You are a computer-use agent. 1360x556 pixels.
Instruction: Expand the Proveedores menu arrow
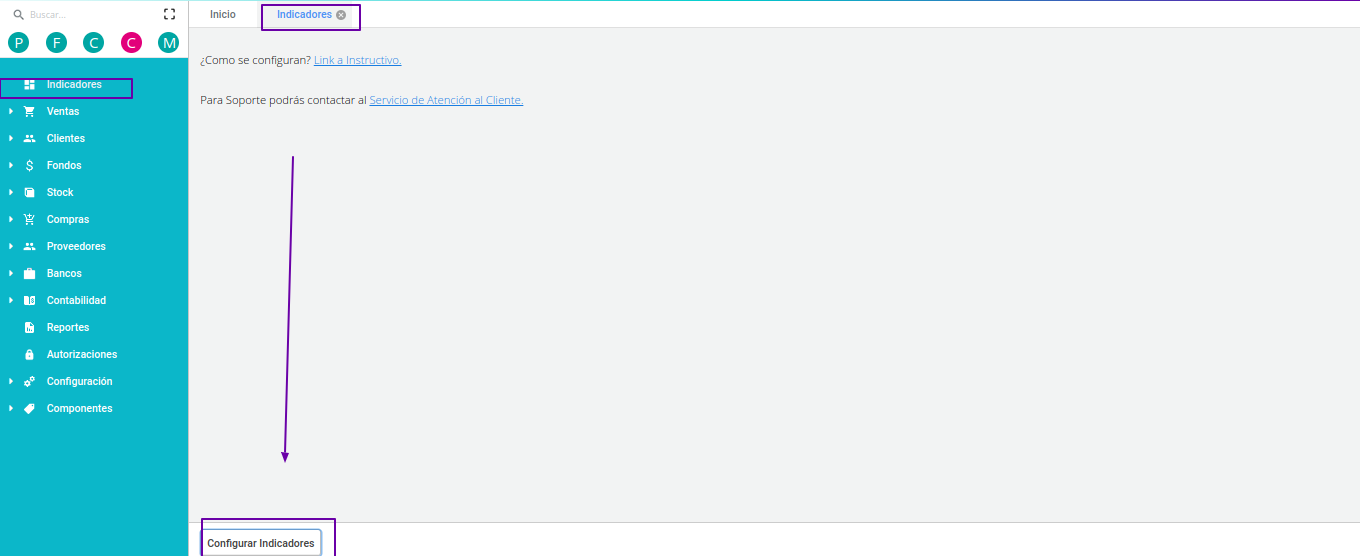(x=11, y=247)
